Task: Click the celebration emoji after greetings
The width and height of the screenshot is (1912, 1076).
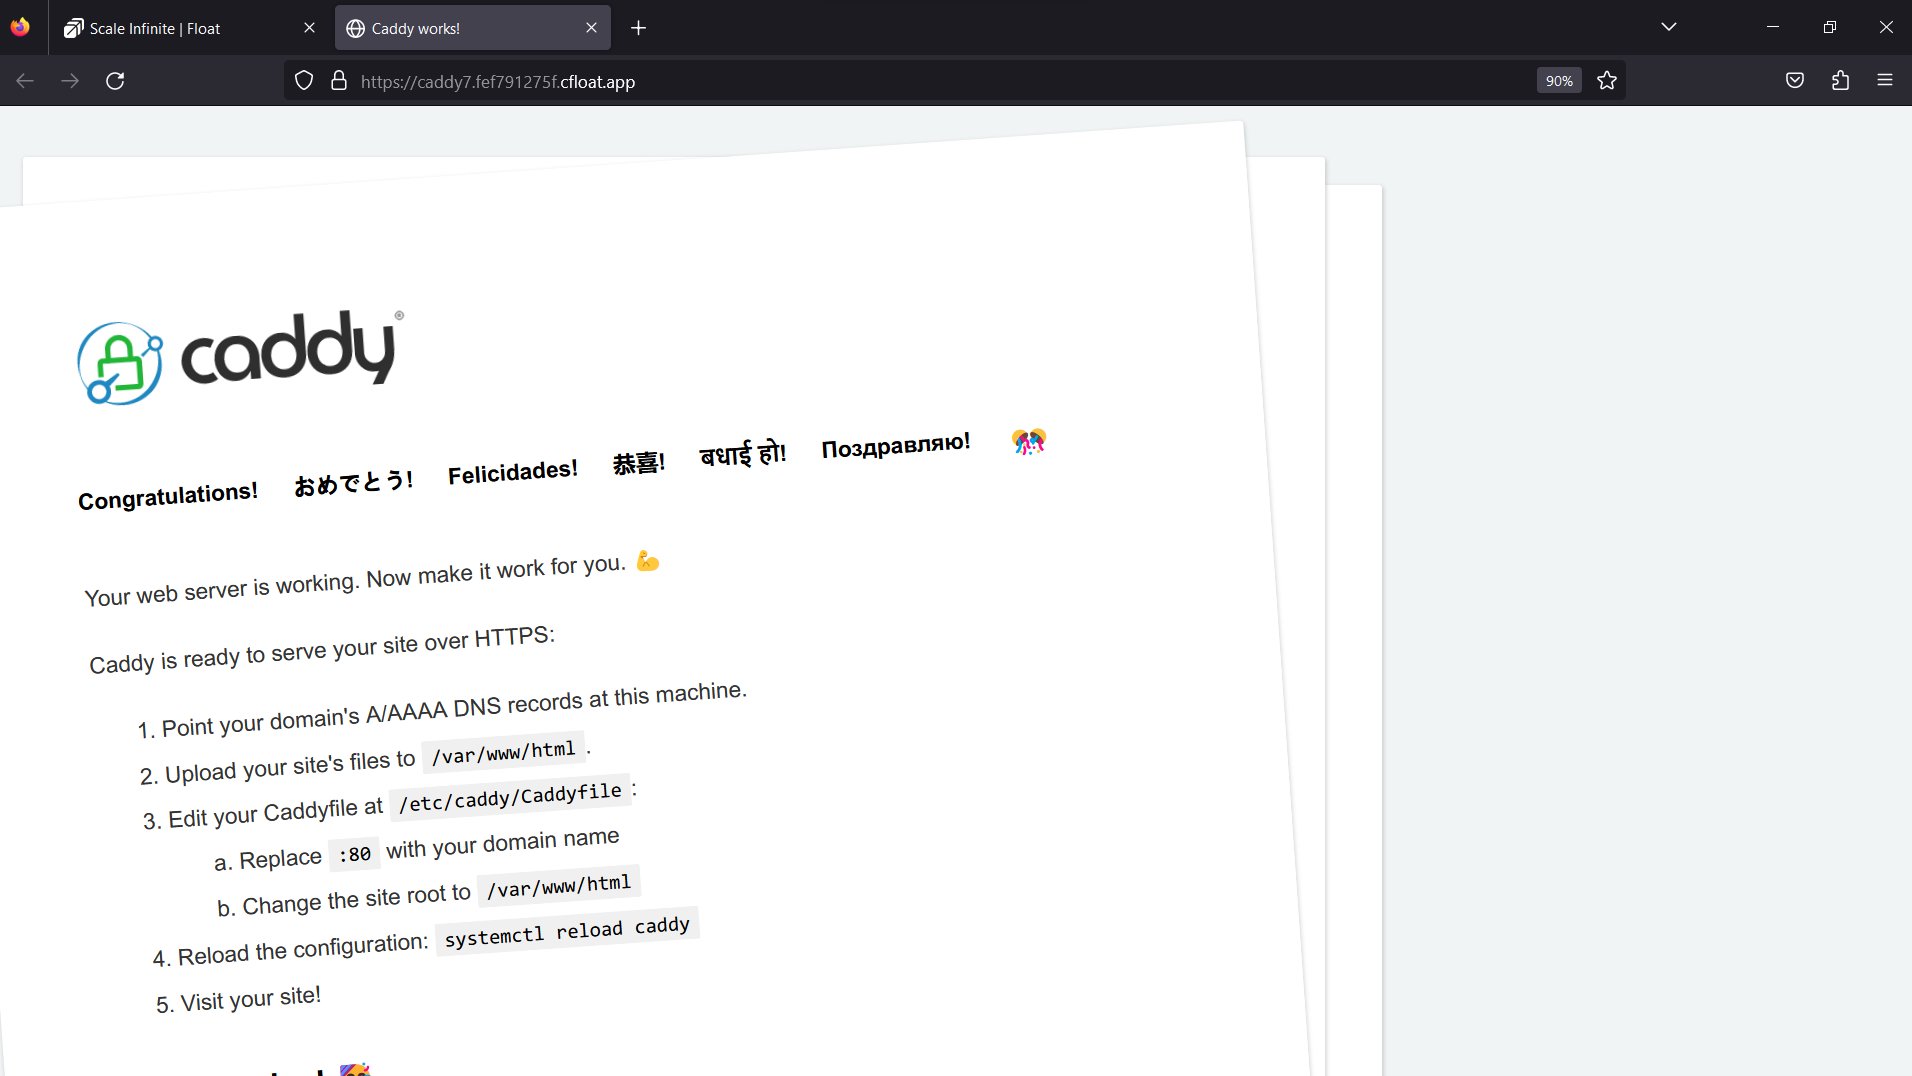Action: click(x=1028, y=441)
